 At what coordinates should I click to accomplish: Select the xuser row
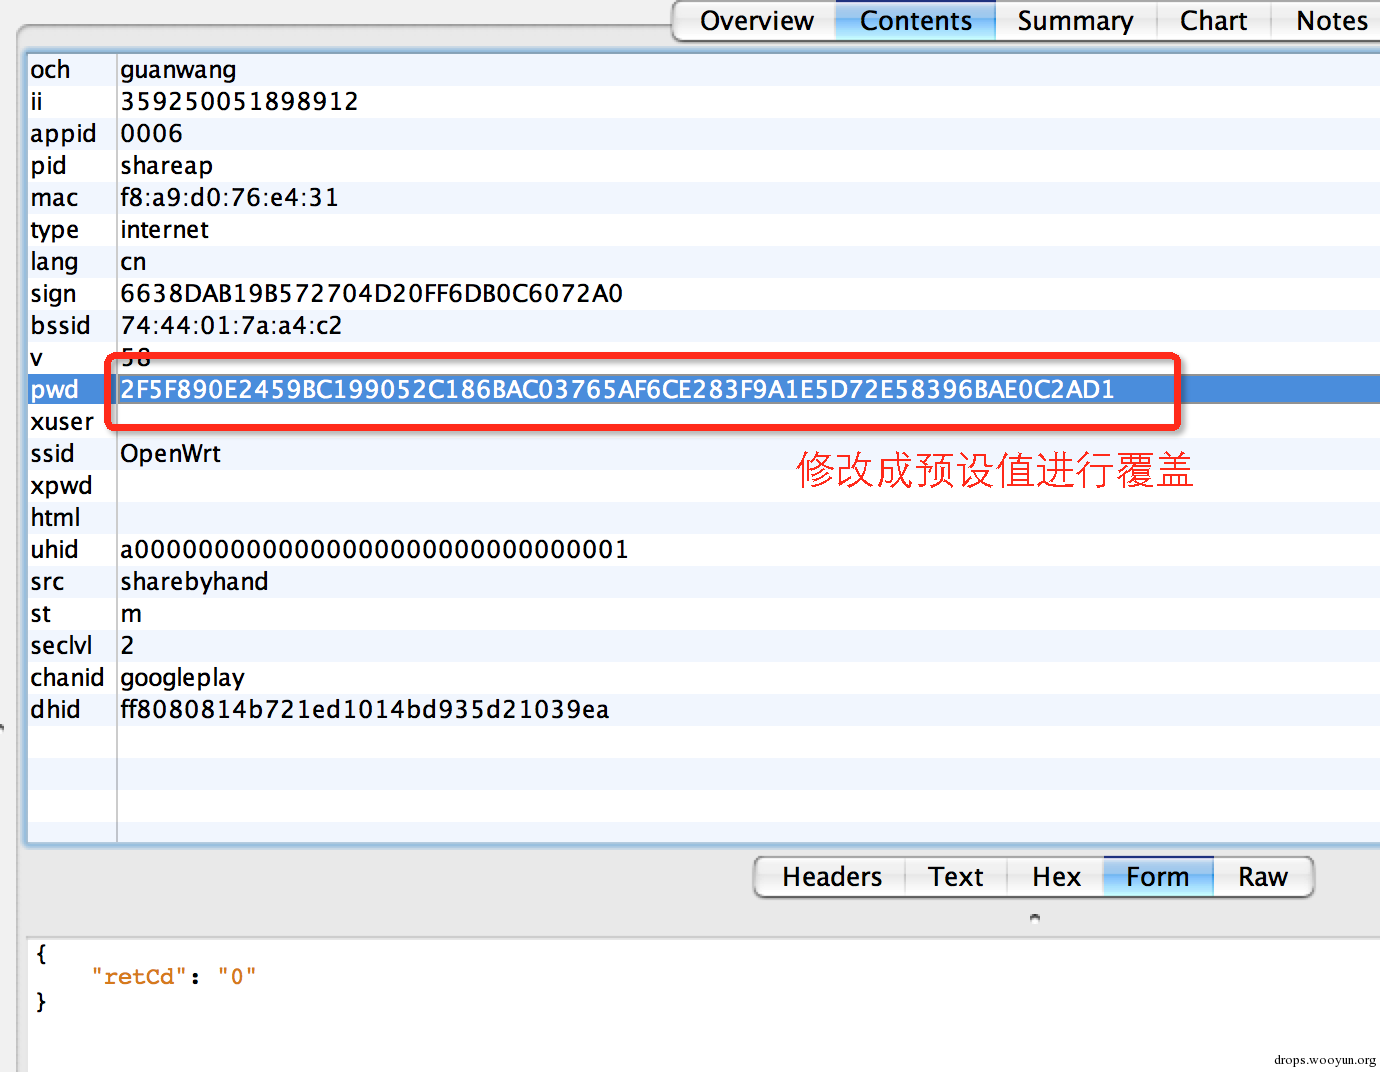click(x=704, y=422)
